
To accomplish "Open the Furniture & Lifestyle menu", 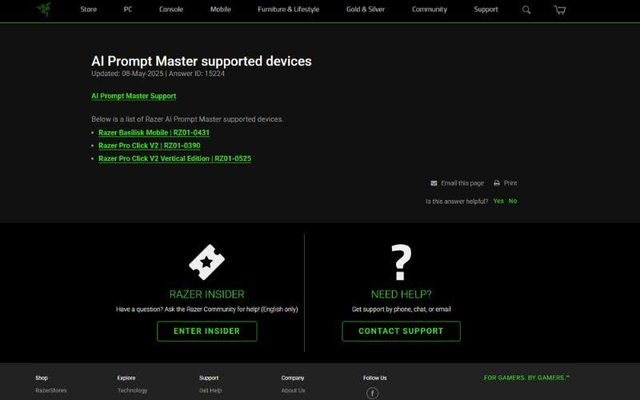I will click(x=289, y=9).
